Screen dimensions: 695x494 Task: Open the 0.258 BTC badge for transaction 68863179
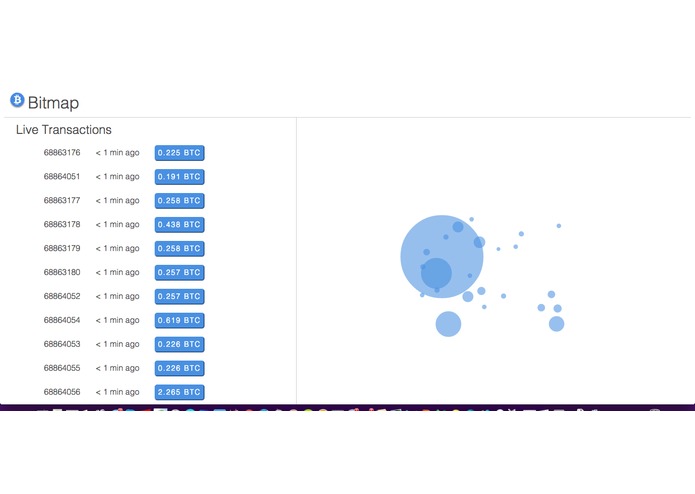pos(180,249)
